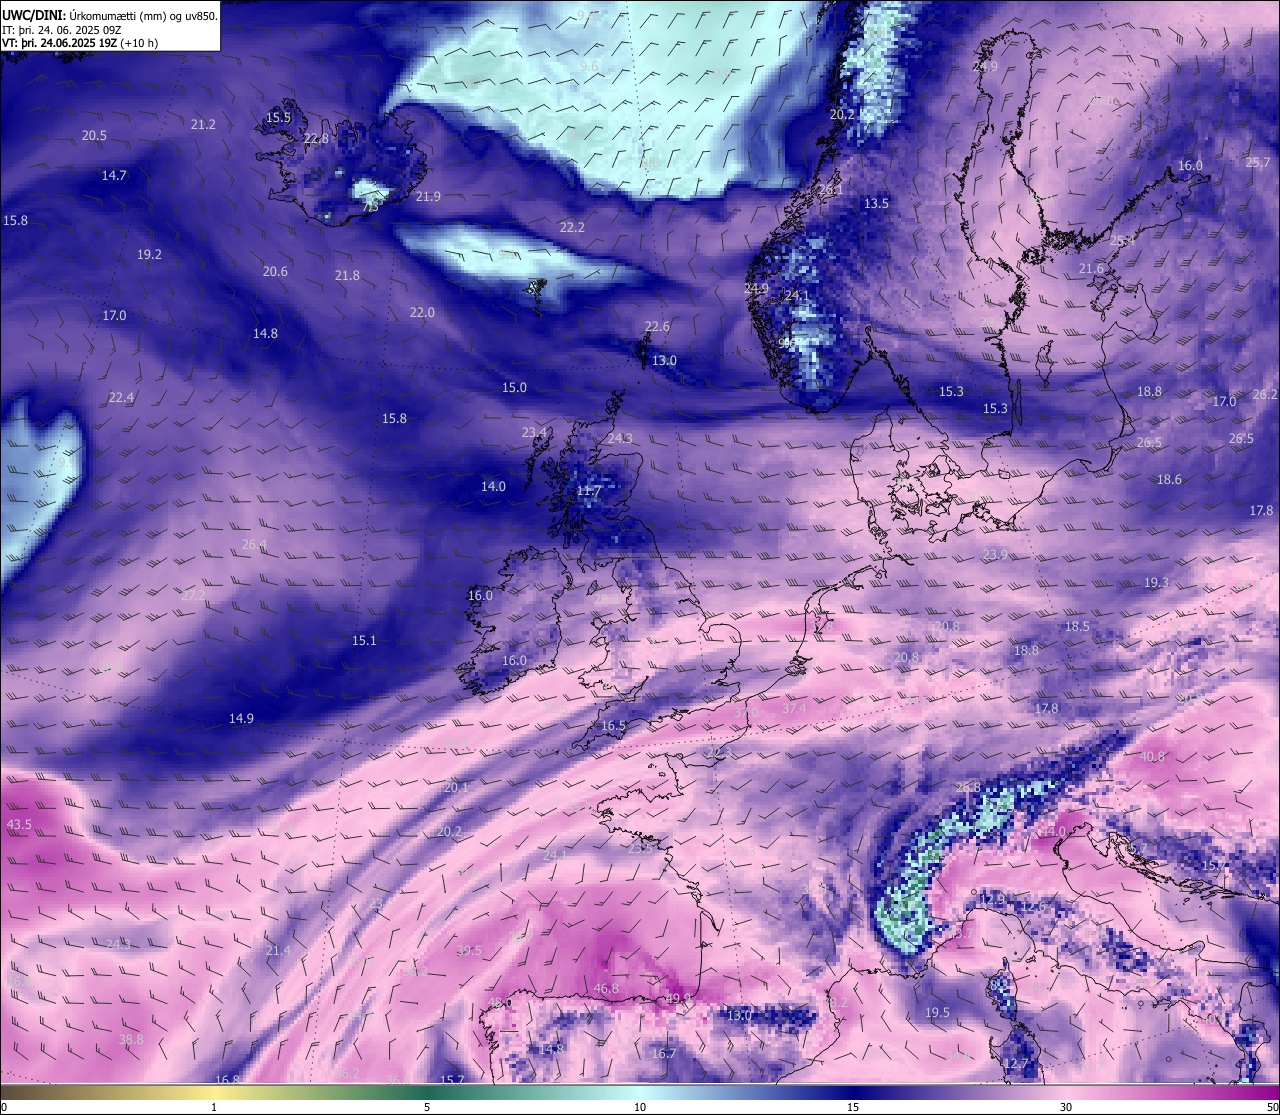The height and width of the screenshot is (1115, 1280).
Task: Click the 12.6 value label
Action: (x=1032, y=906)
